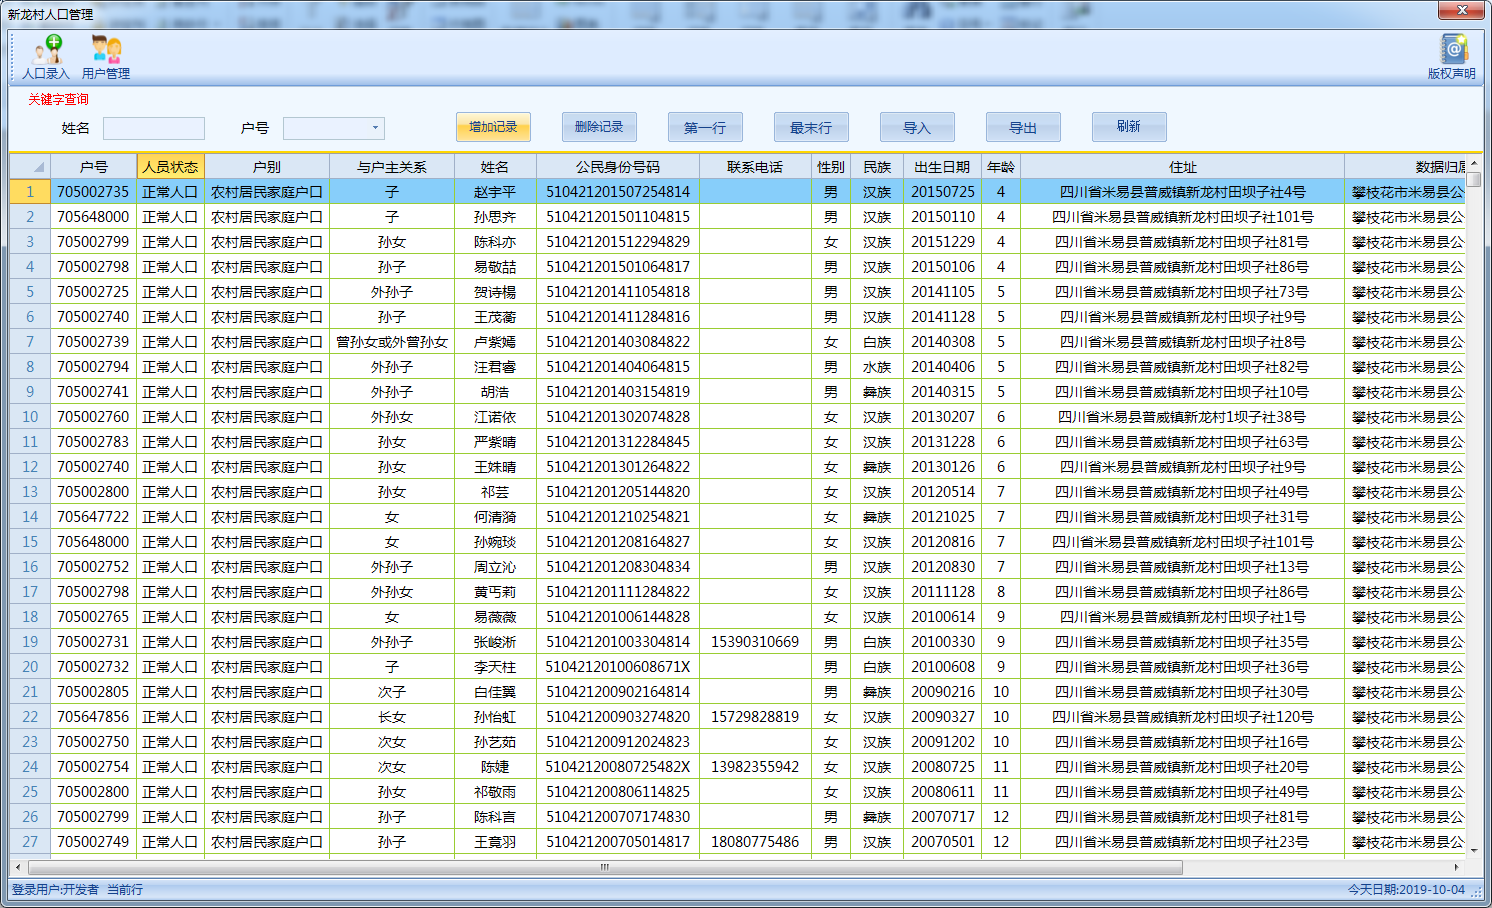
Task: Refresh the list with 刷新 button
Action: click(x=1129, y=127)
